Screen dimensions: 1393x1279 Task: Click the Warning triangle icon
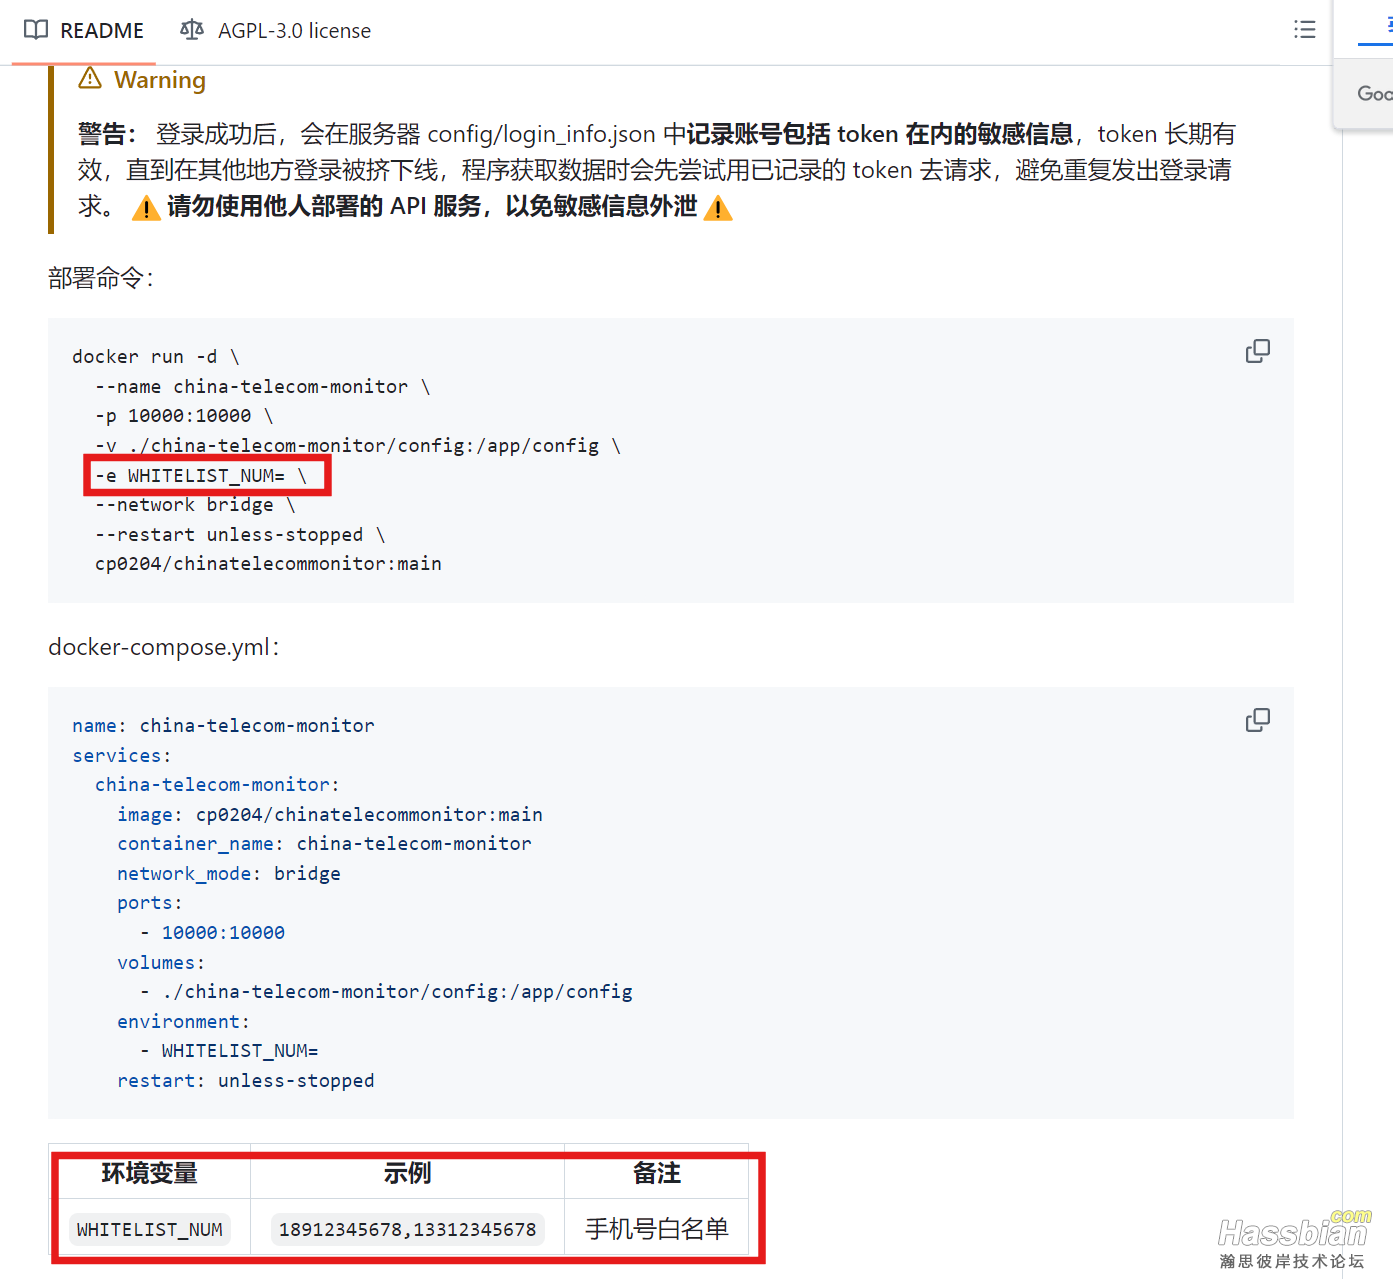click(x=90, y=78)
